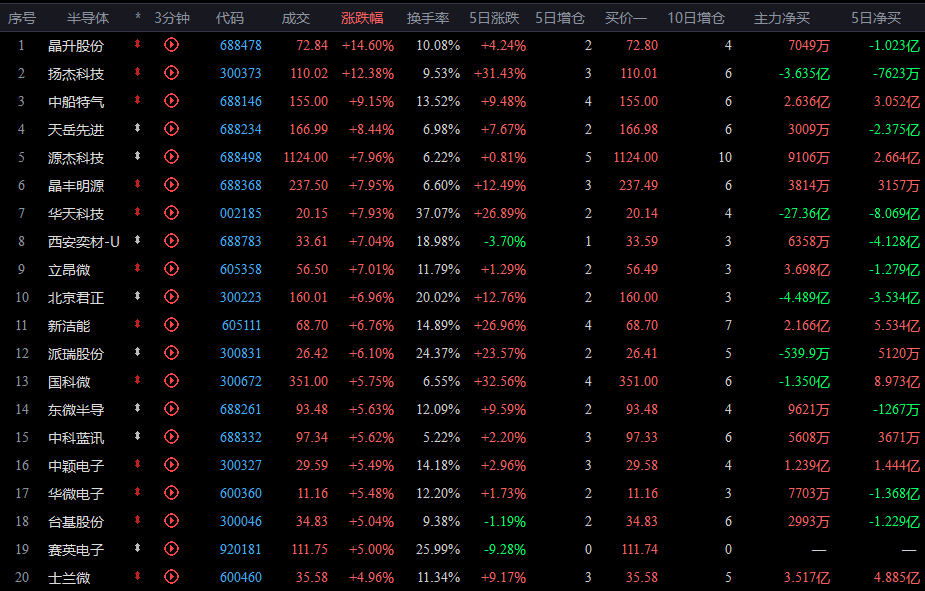Open stock code 002185
The height and width of the screenshot is (591, 925).
point(241,214)
